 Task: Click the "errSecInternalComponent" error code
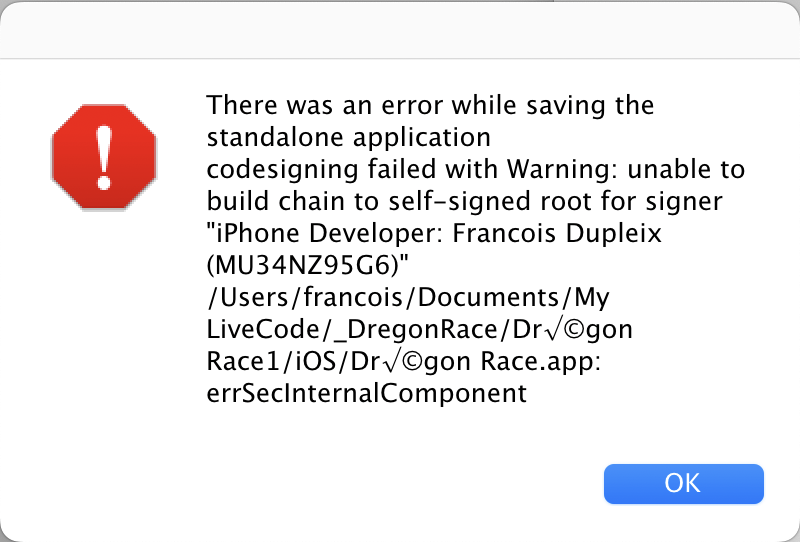(x=366, y=394)
